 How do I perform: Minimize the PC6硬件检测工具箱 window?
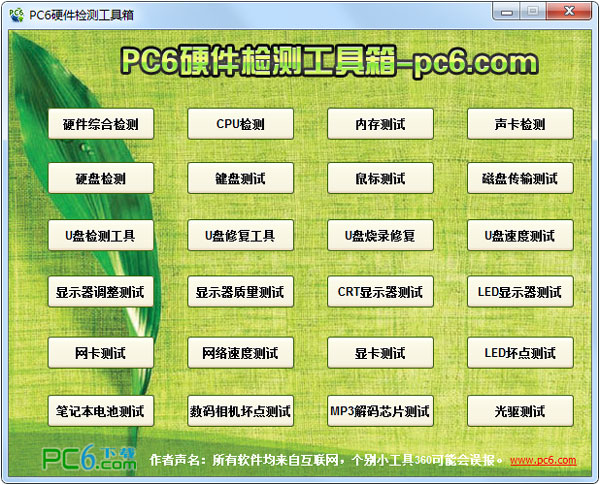coord(506,11)
